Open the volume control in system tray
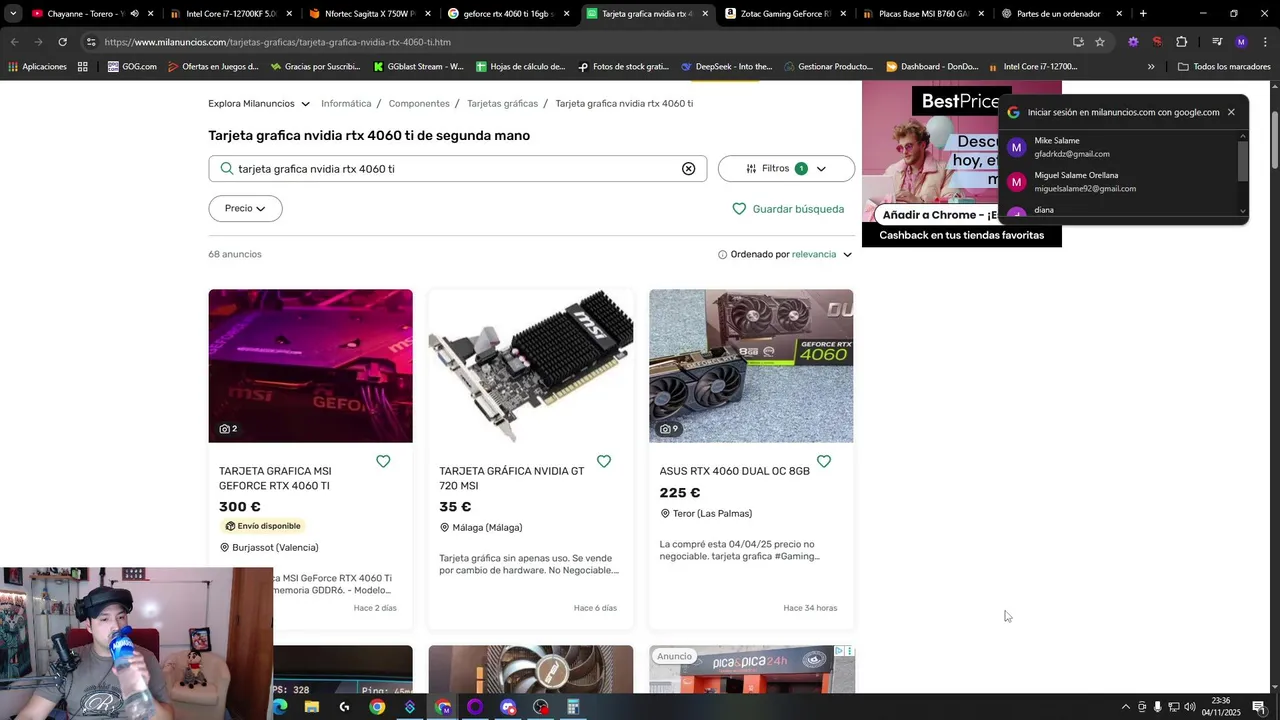This screenshot has width=1280, height=720. [1190, 707]
